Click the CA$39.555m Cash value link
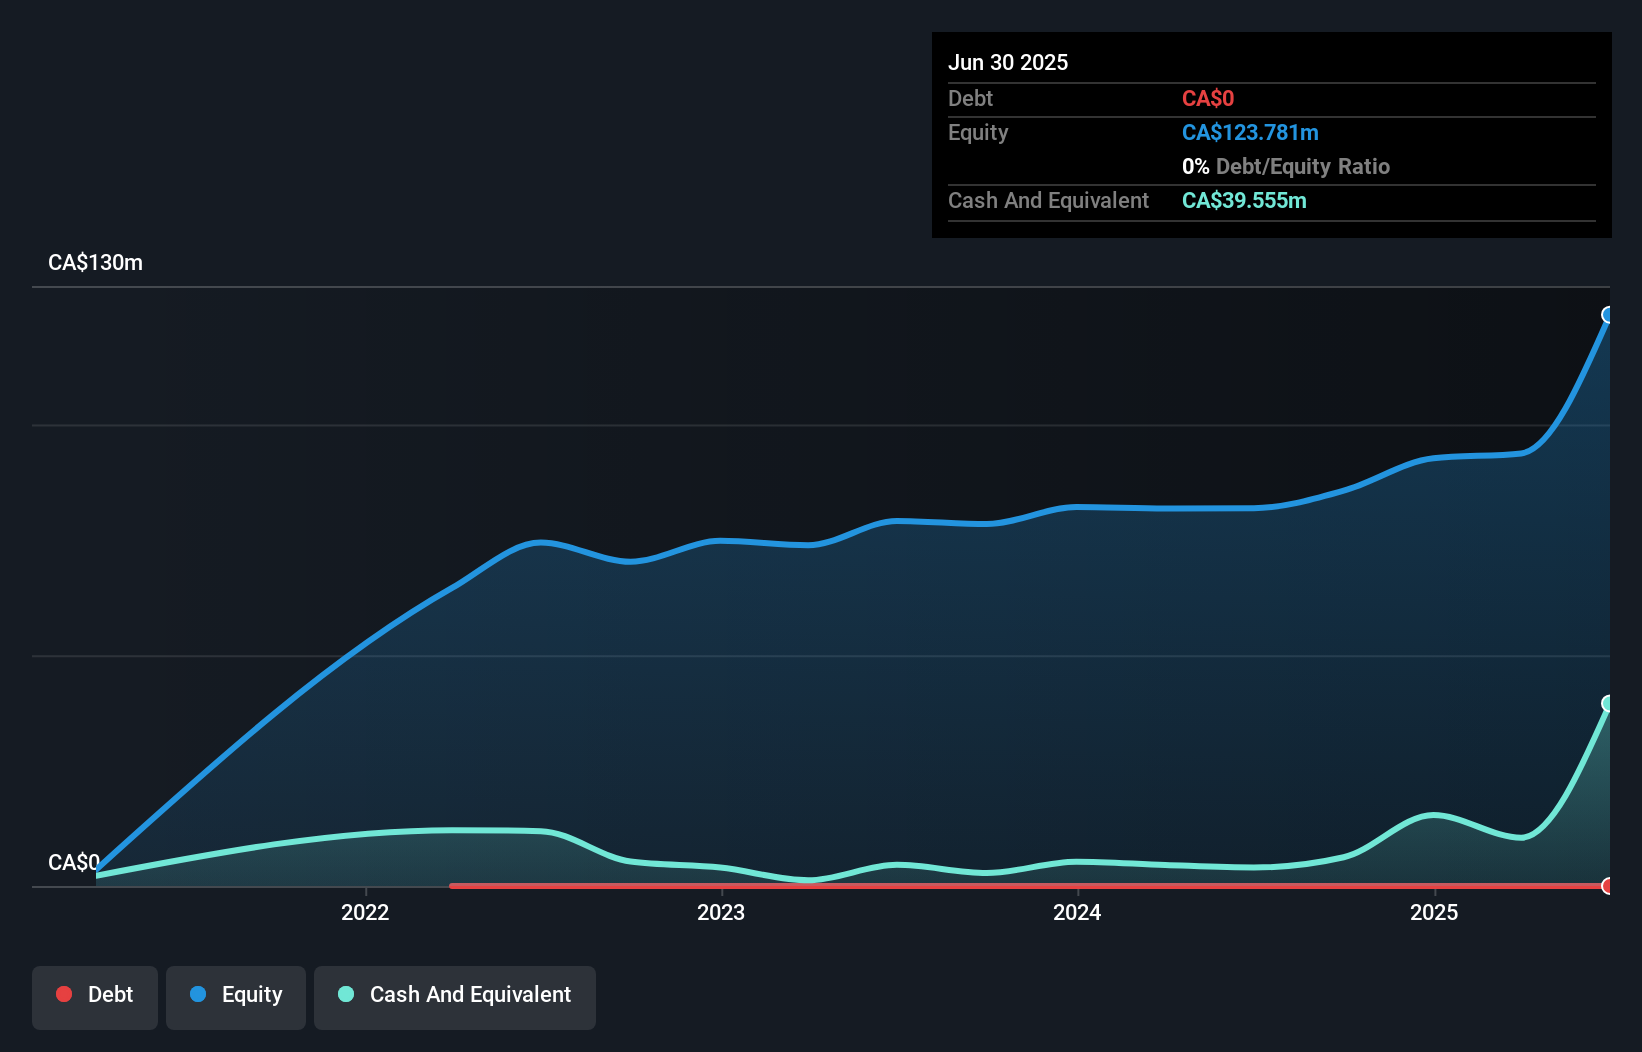This screenshot has height=1052, width=1642. click(x=1244, y=201)
